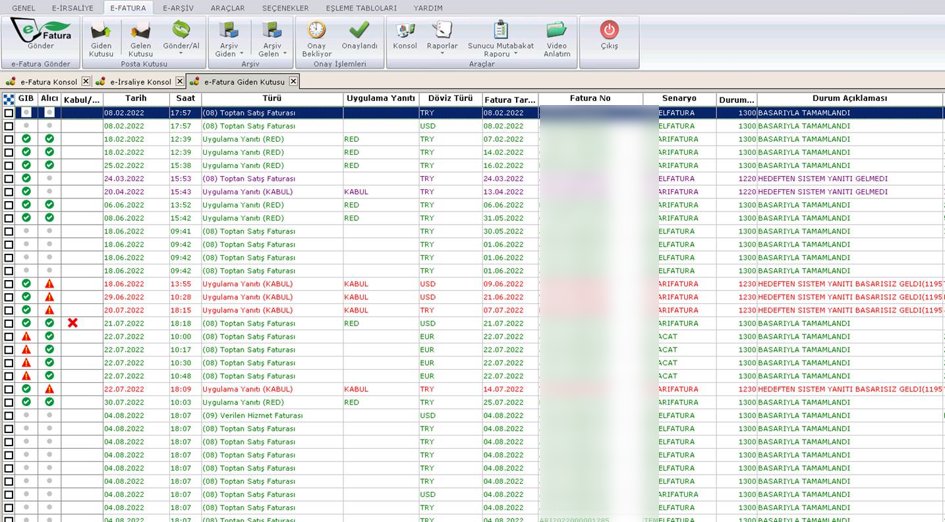Sort by the Tarih column header
The image size is (945, 522).
(x=136, y=99)
